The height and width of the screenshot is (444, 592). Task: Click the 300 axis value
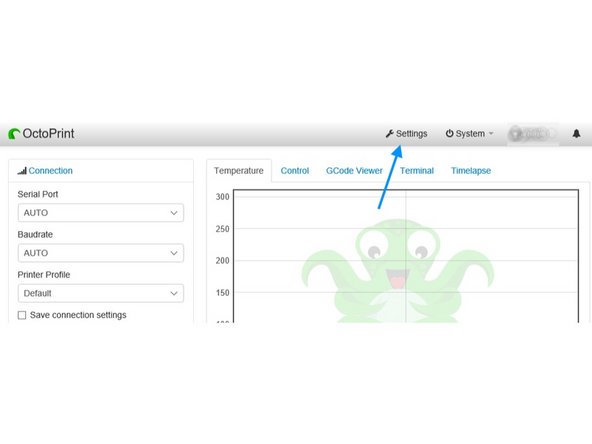point(222,197)
